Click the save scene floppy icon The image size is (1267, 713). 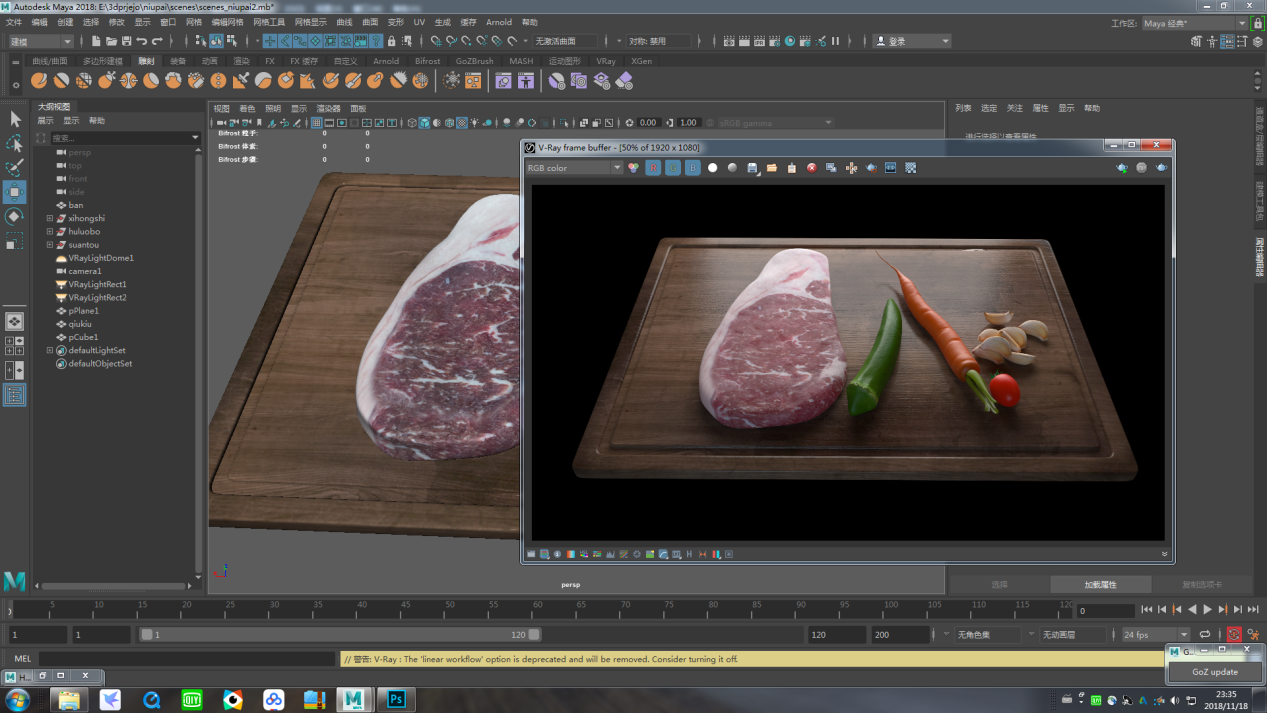pos(126,41)
